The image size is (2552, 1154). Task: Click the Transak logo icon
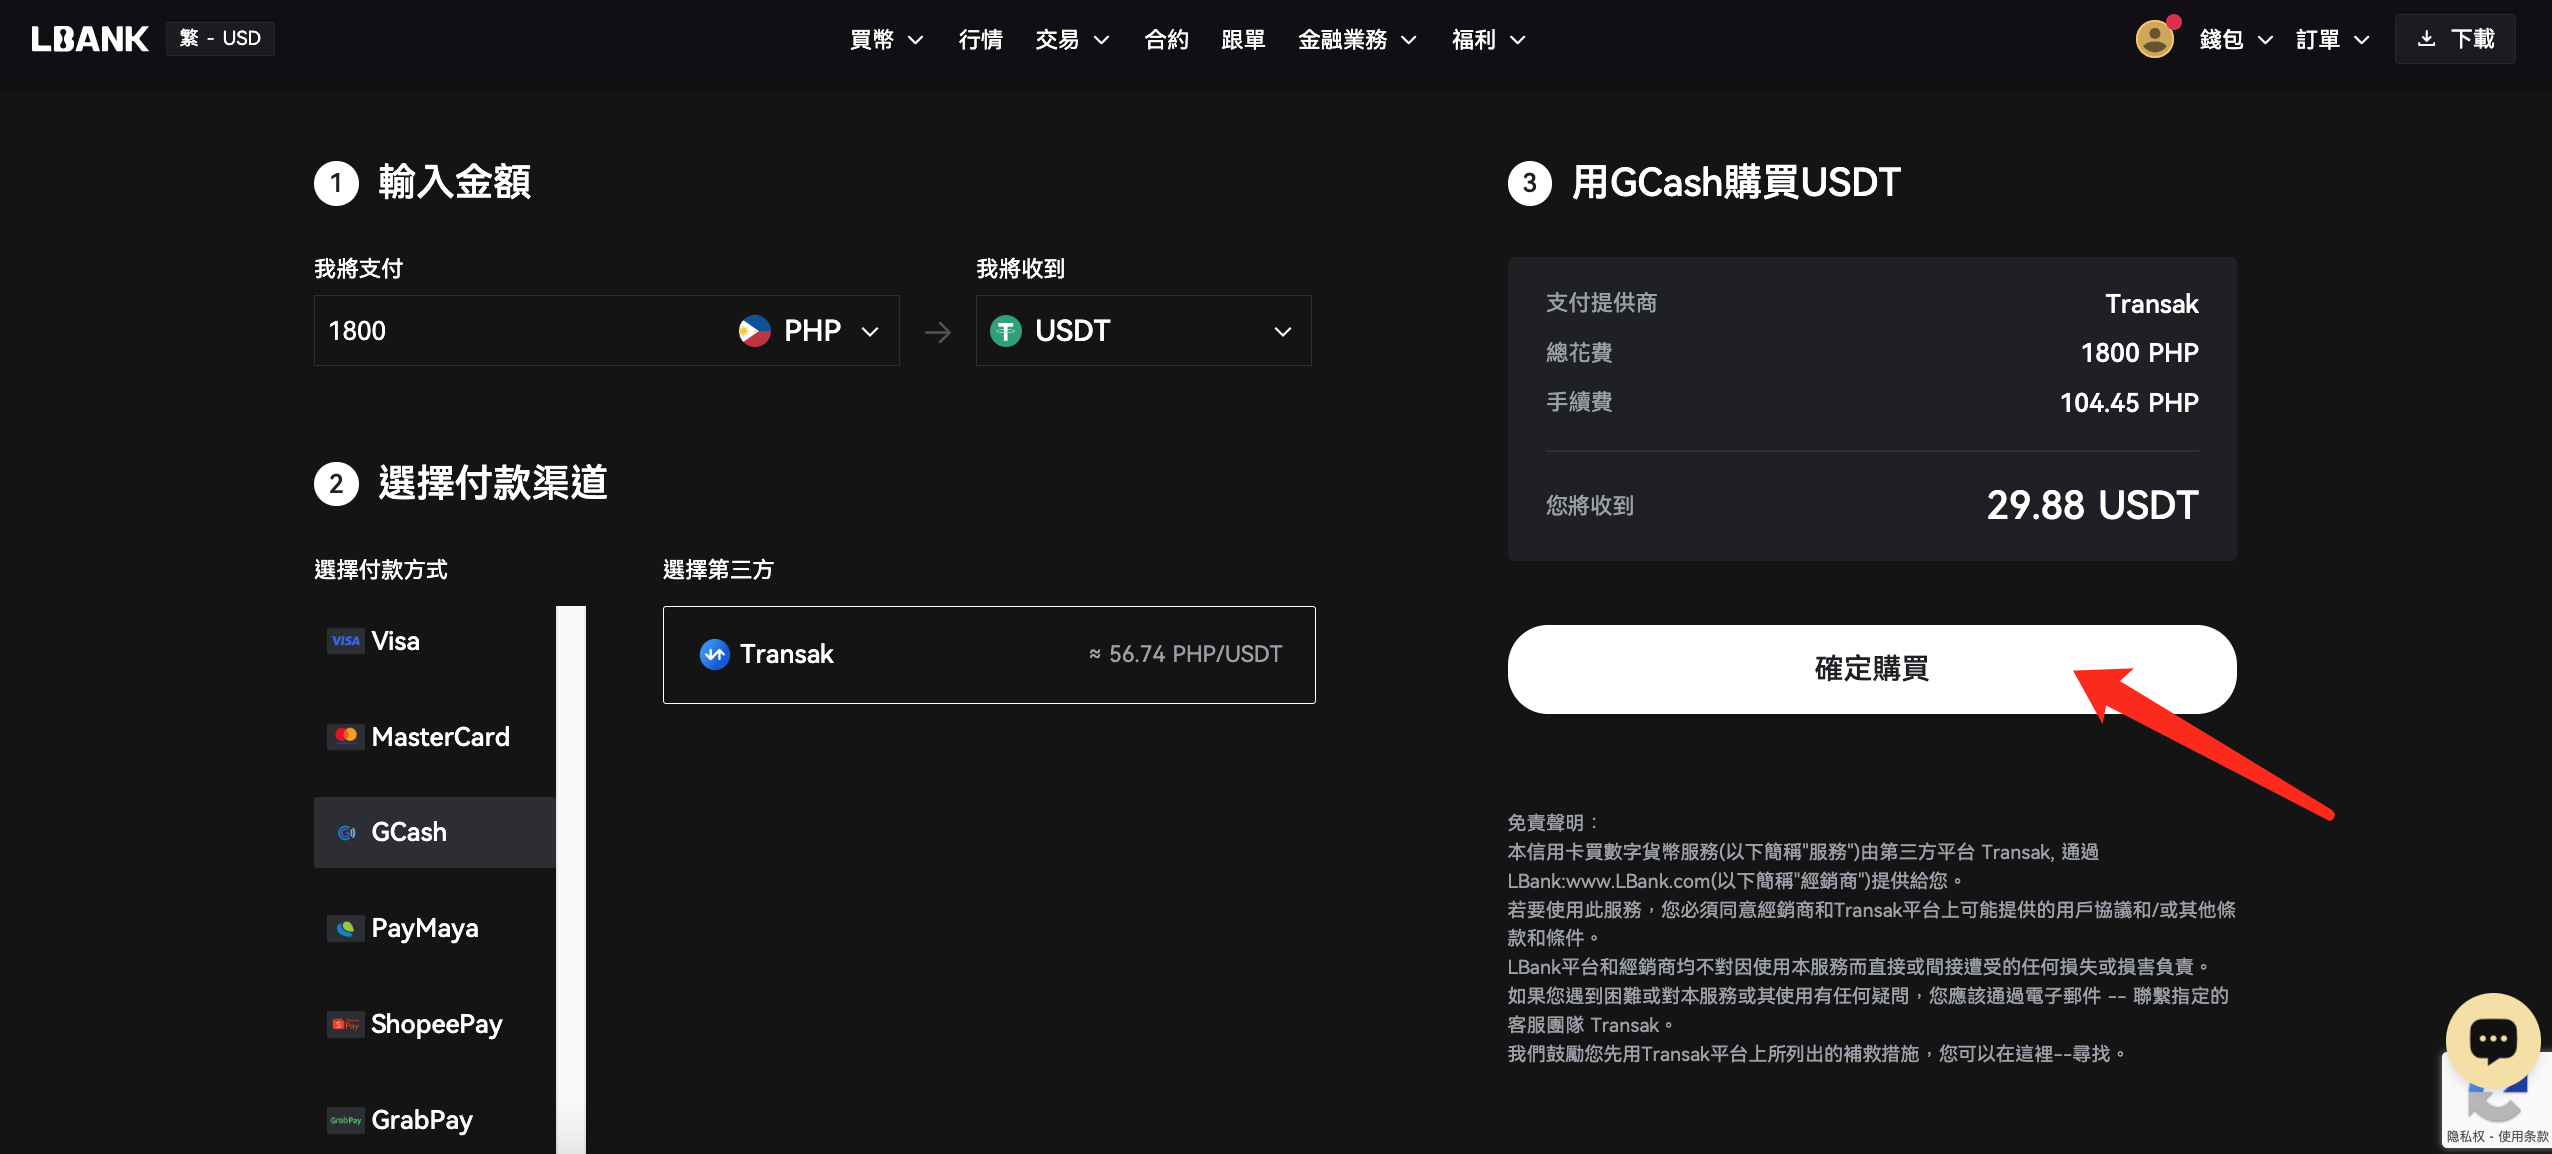[714, 655]
